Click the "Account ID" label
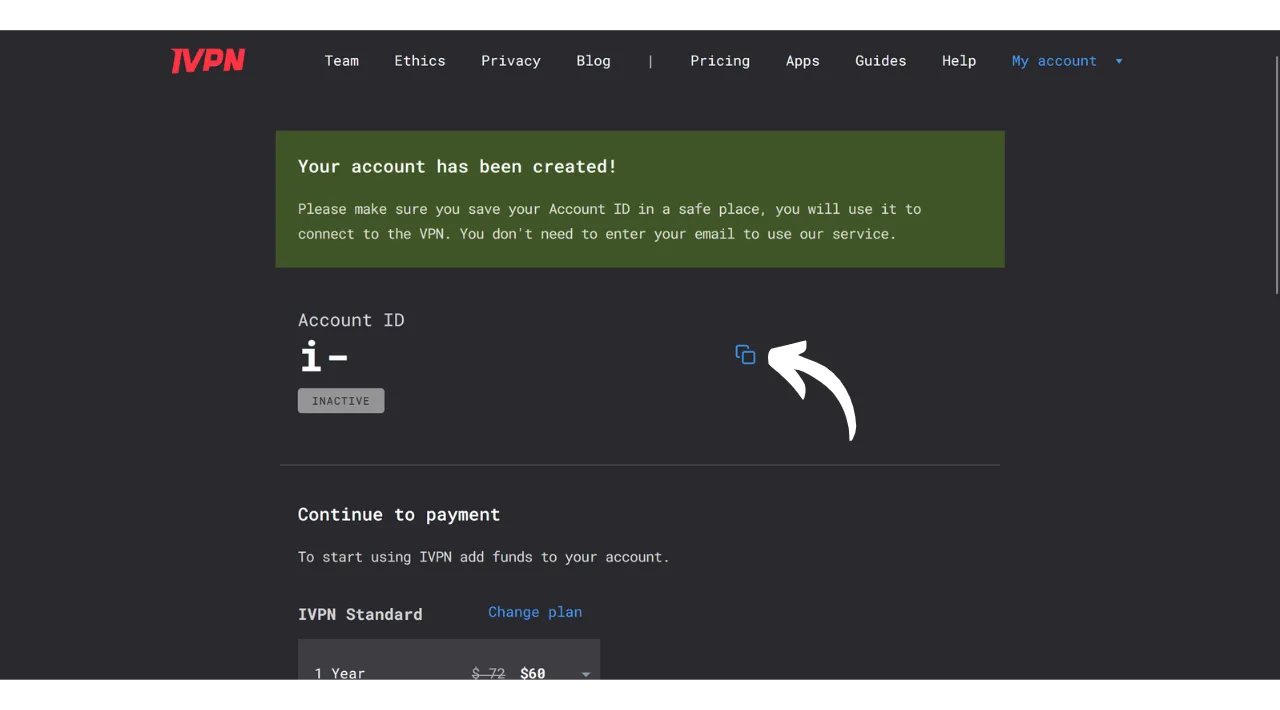 pos(351,320)
